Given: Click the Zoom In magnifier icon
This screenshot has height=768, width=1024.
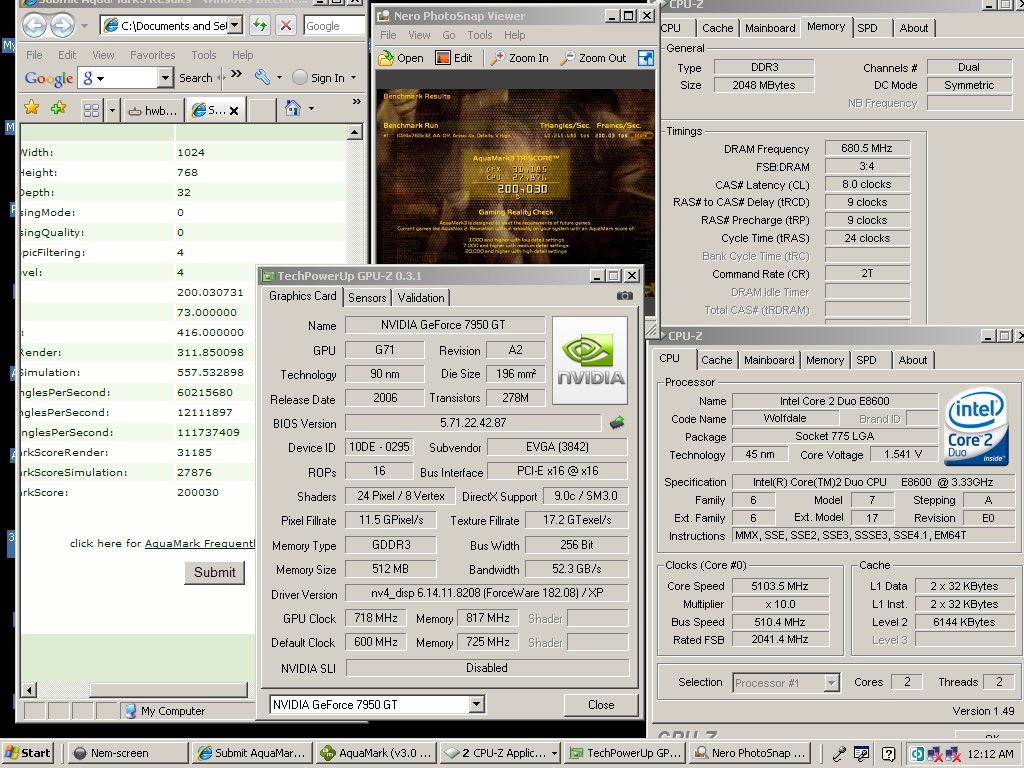Looking at the screenshot, I should pos(498,58).
